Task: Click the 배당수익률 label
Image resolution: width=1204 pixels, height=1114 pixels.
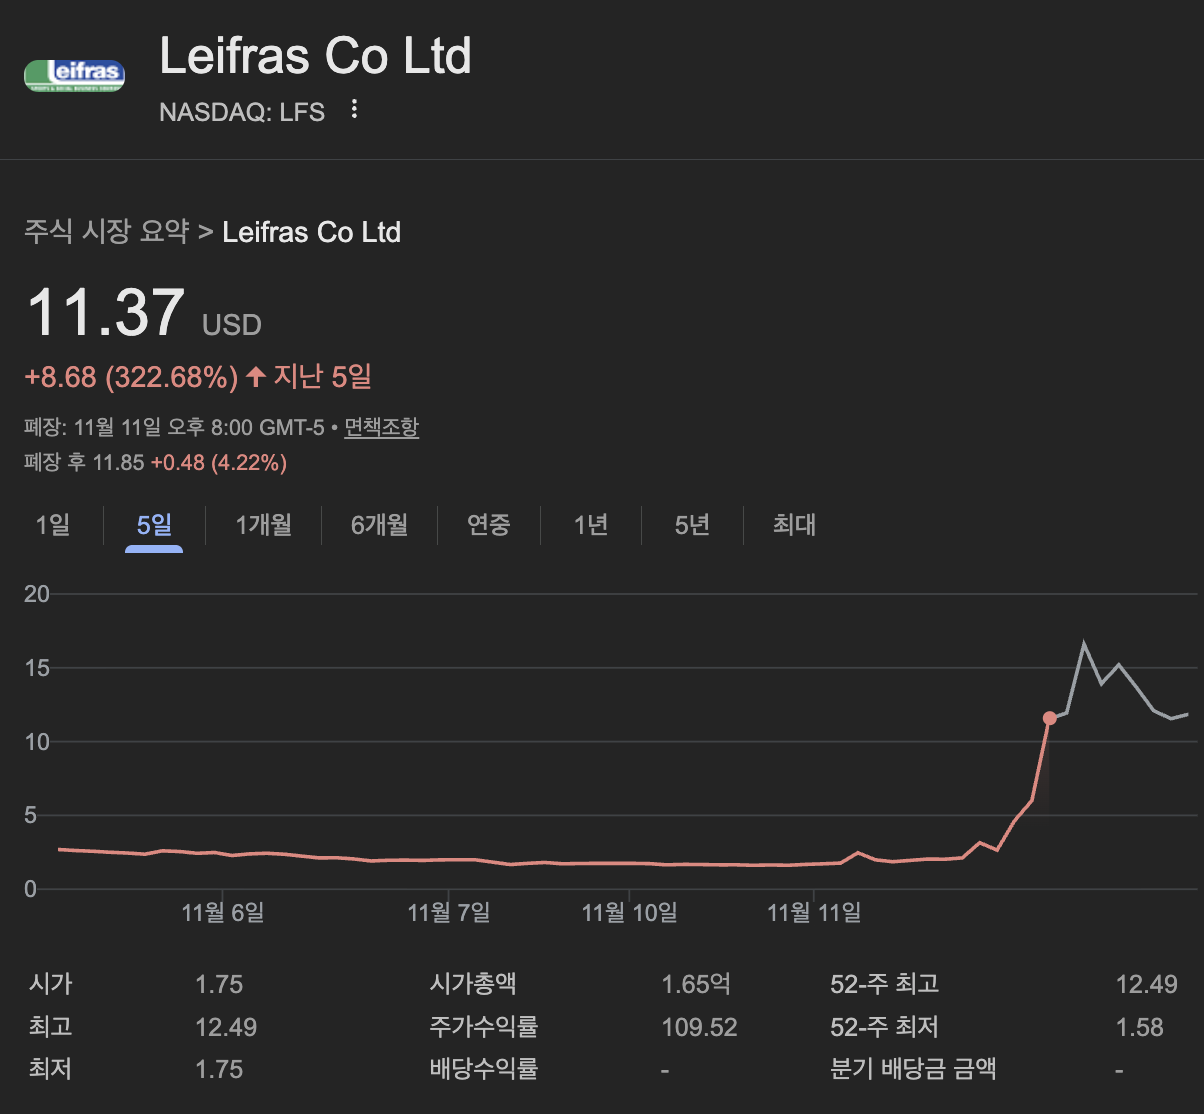Action: (484, 1069)
